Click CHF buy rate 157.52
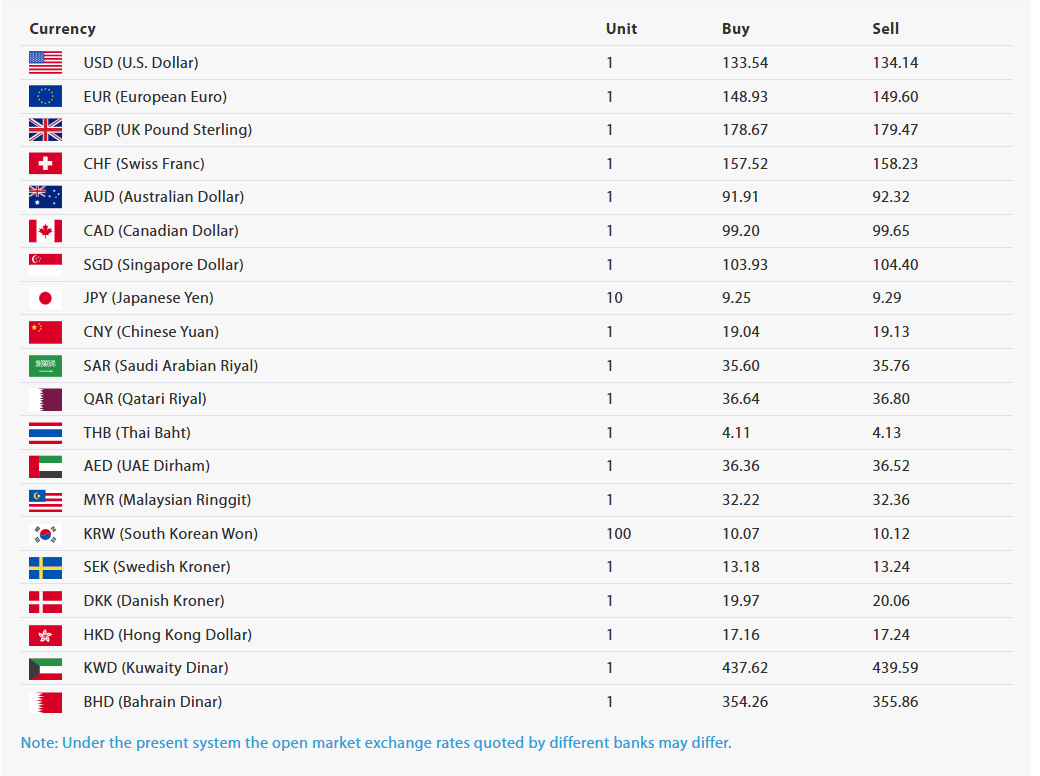 (x=745, y=164)
